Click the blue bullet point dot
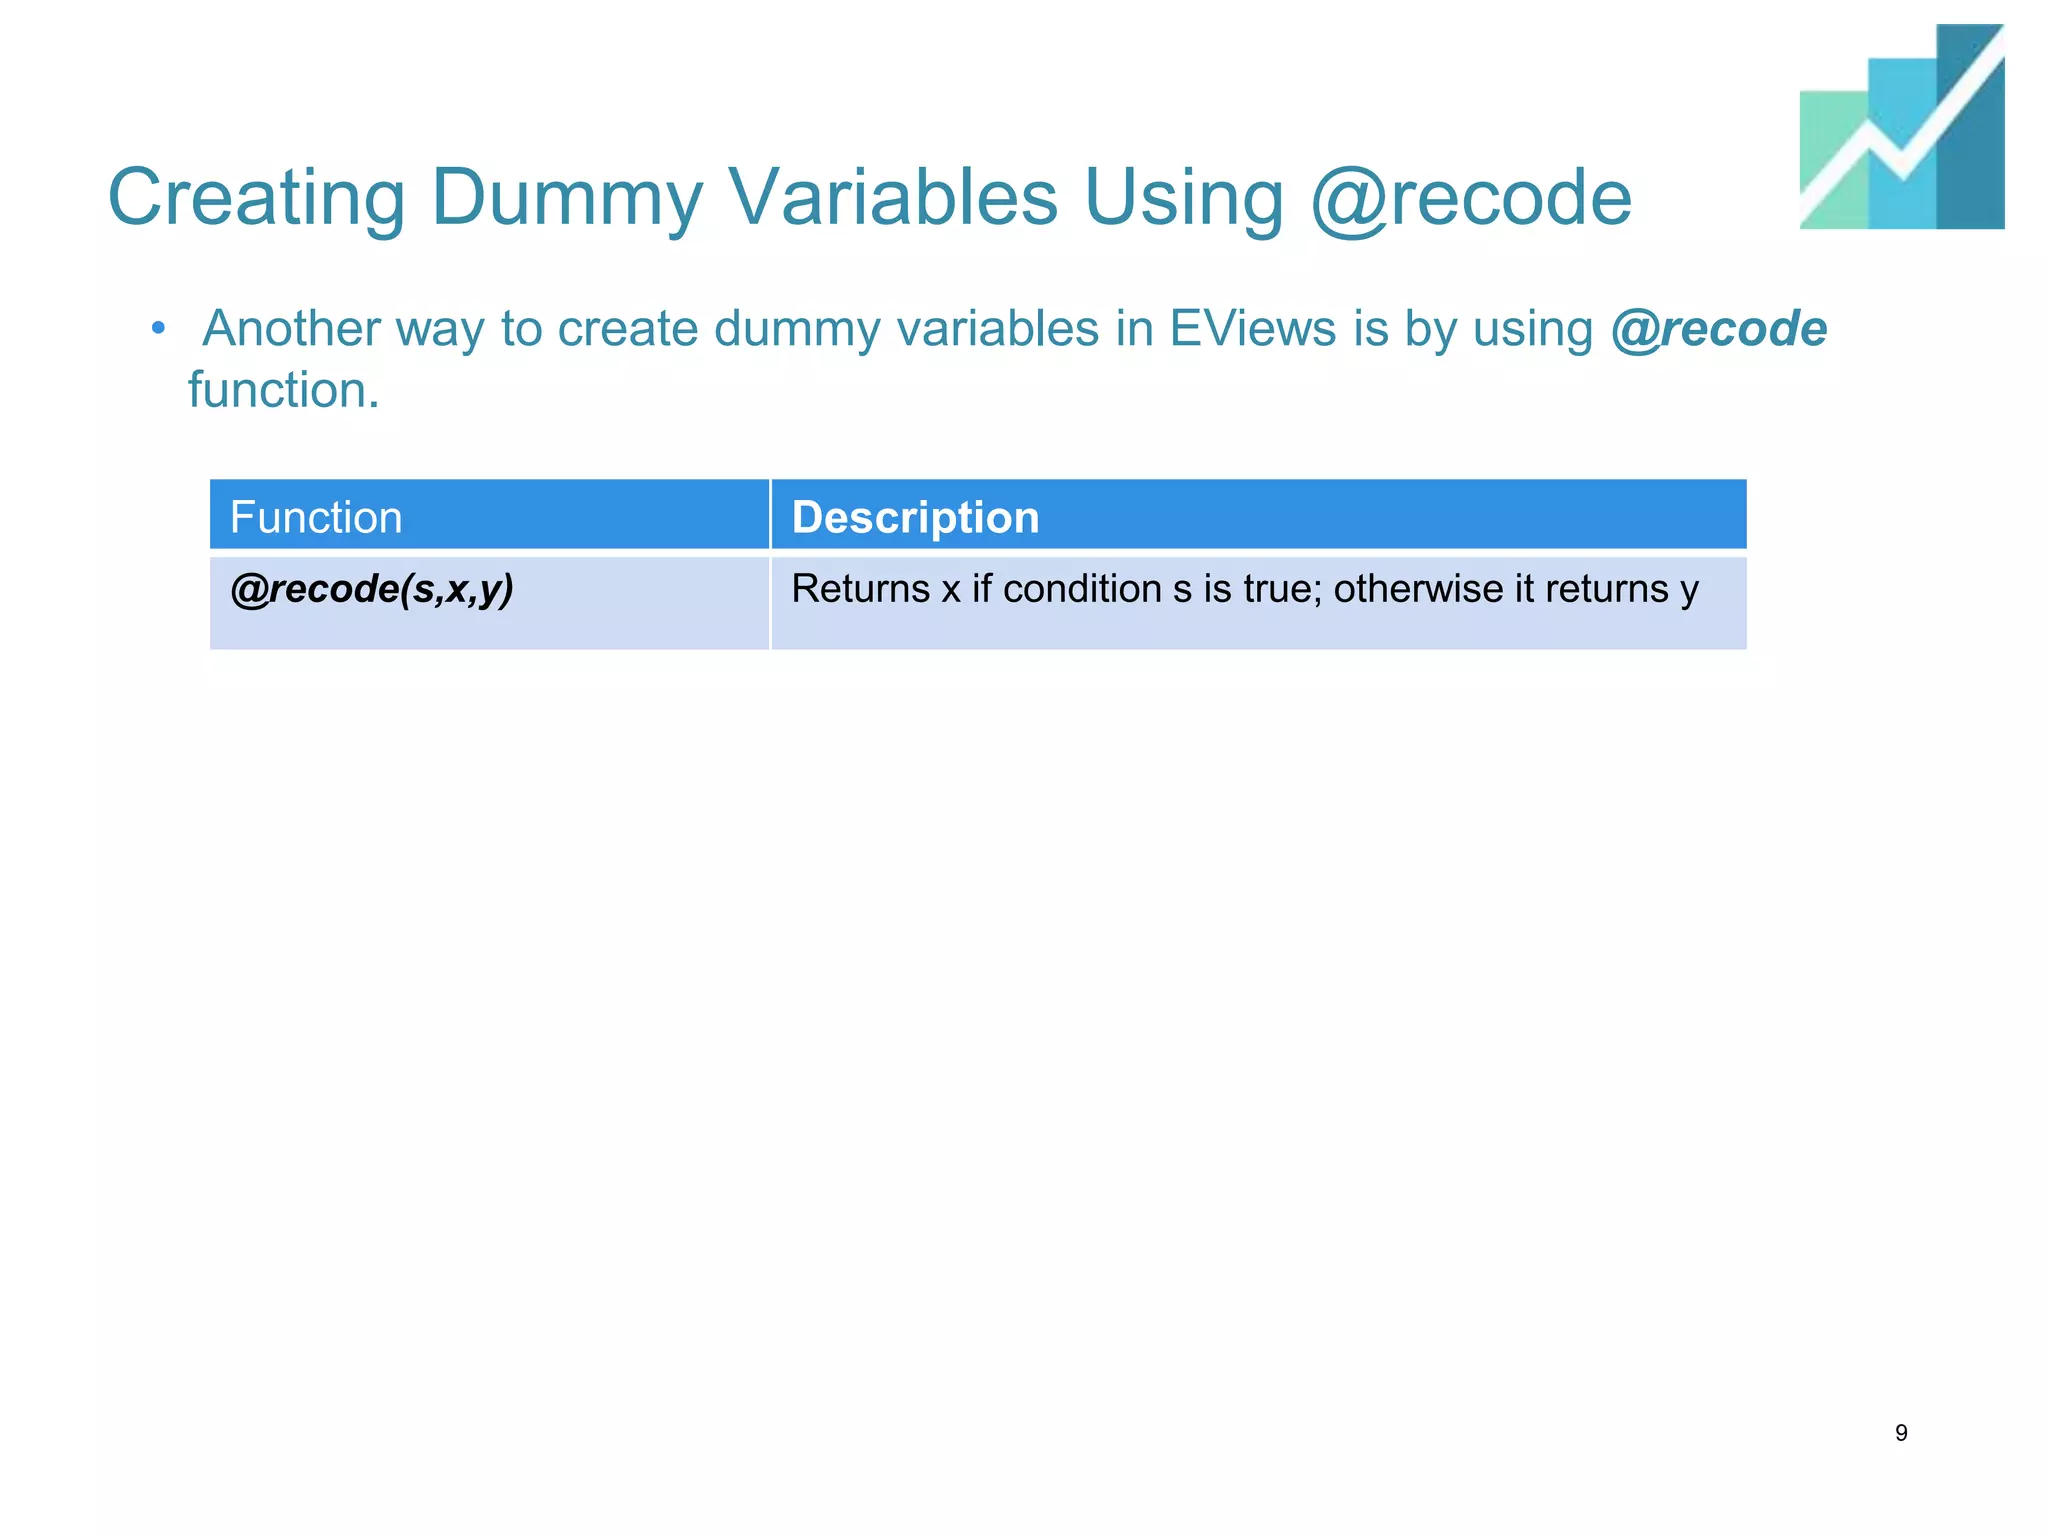Image resolution: width=2048 pixels, height=1536 pixels. pos(158,327)
